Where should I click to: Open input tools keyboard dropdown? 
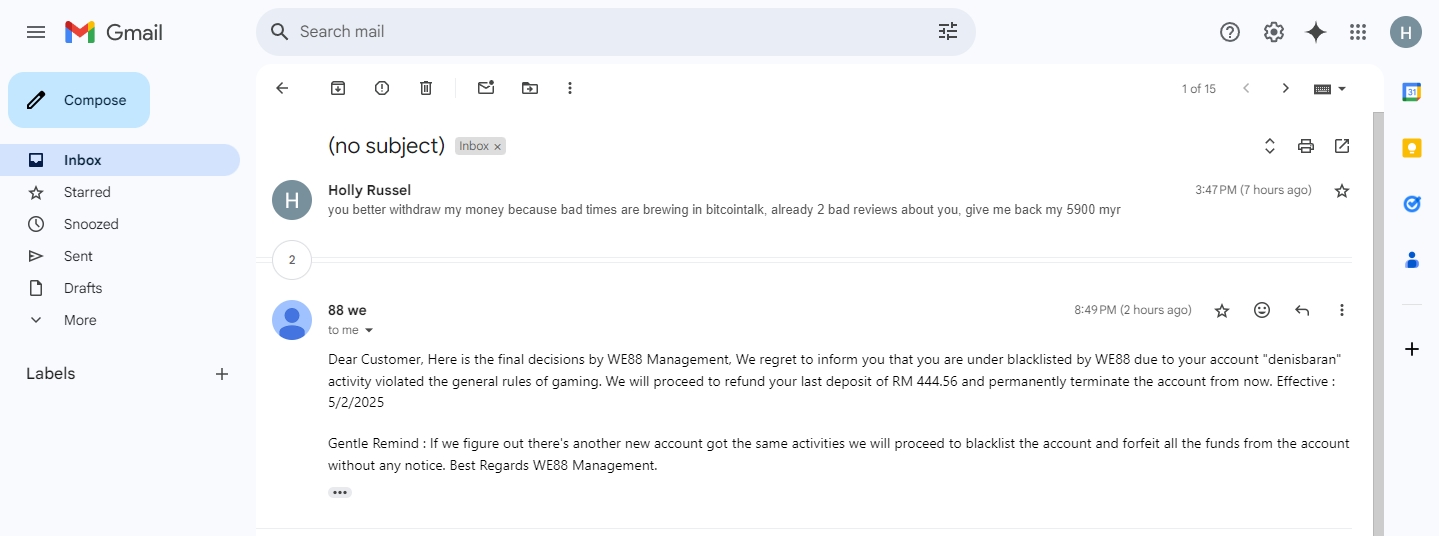[x=1330, y=88]
